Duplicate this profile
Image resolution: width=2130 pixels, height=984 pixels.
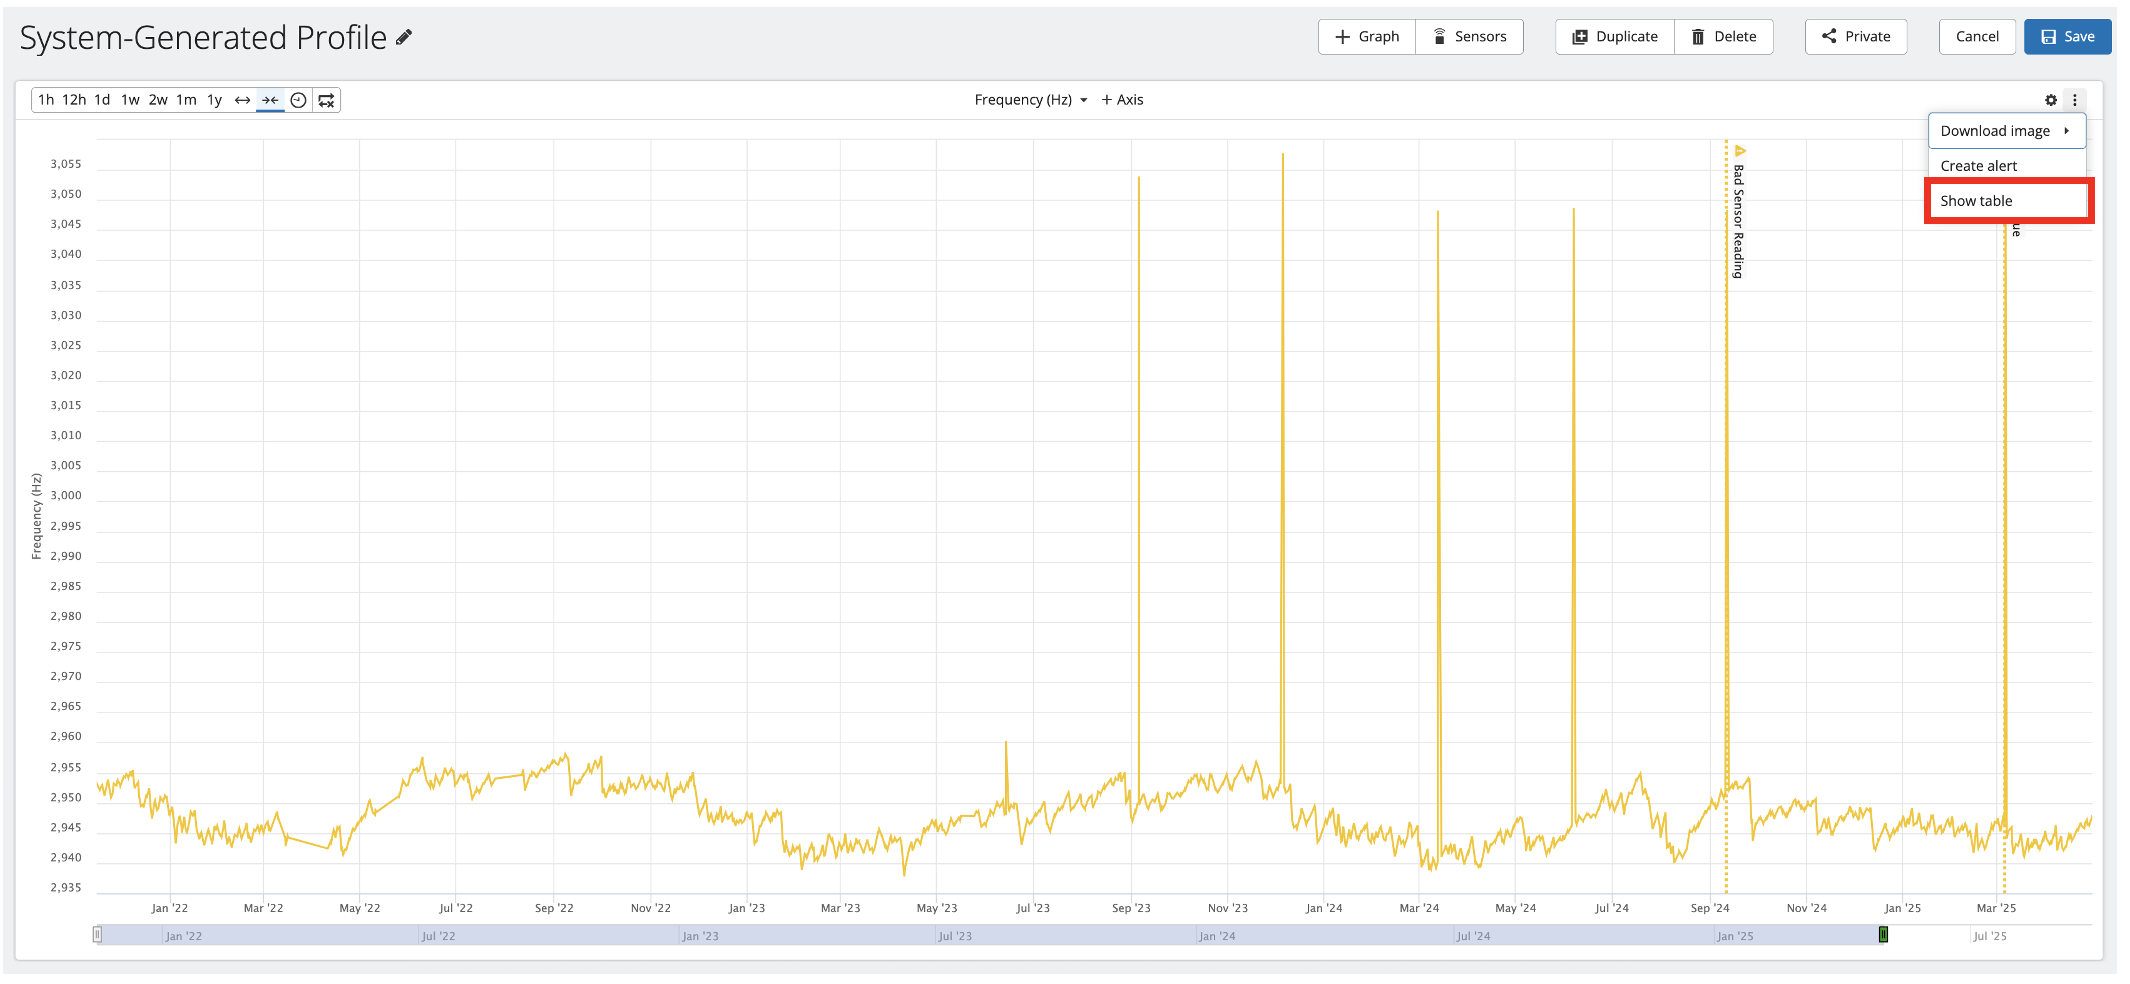[x=1615, y=37]
